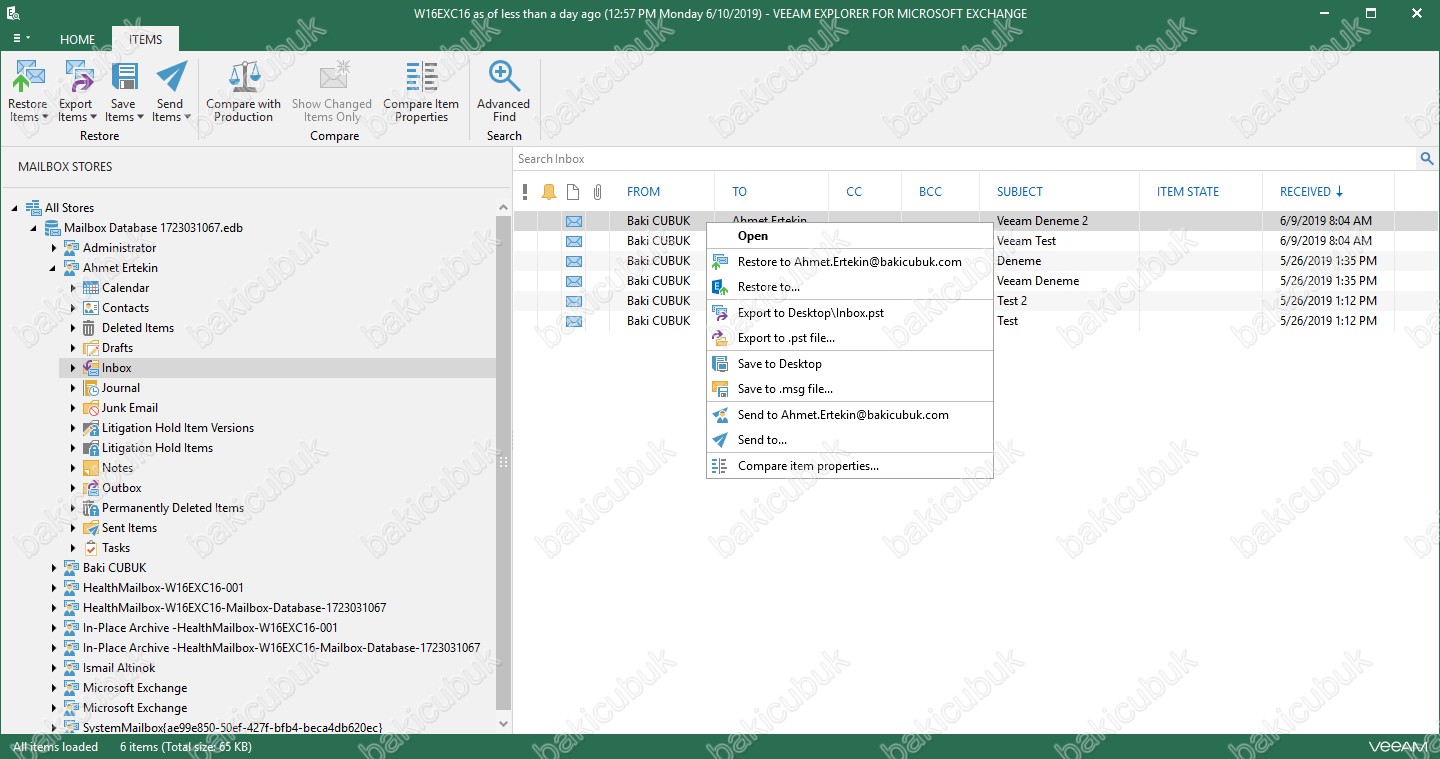Choose Export to Desktop\Inbox.pst
Viewport: 1440px width, 759px height.
[x=849, y=313]
